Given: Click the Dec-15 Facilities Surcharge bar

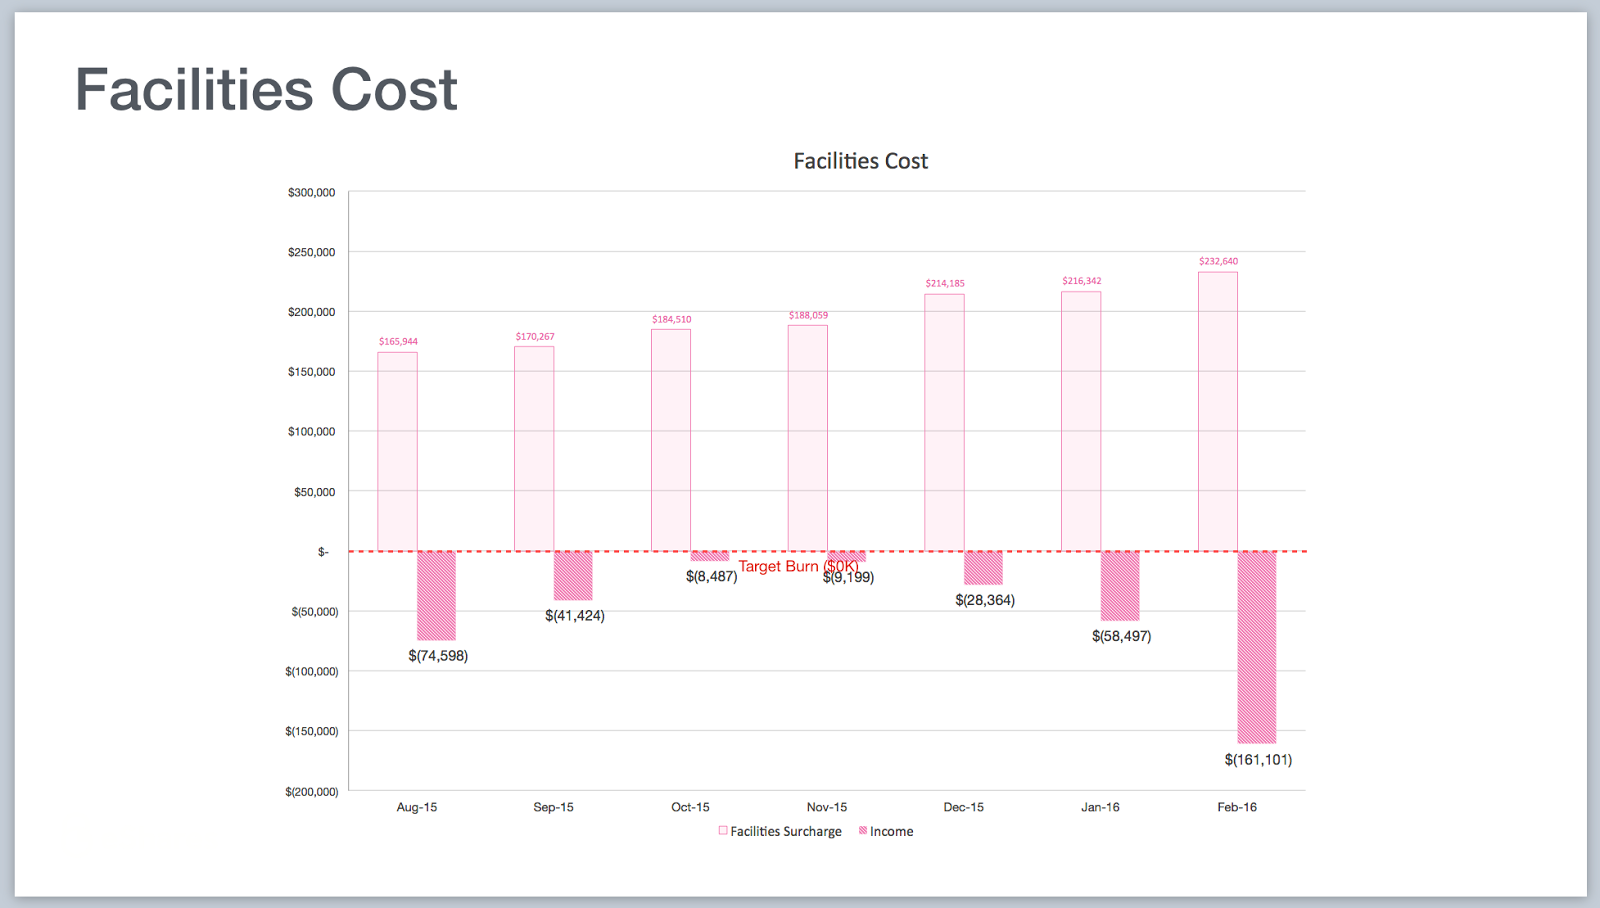Looking at the screenshot, I should coord(944,422).
